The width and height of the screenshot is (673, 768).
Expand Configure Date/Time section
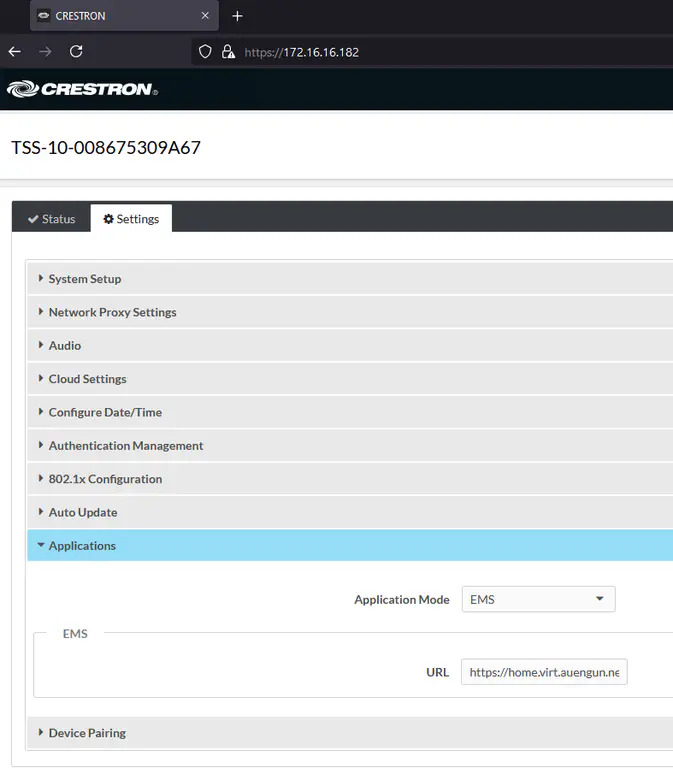[350, 412]
